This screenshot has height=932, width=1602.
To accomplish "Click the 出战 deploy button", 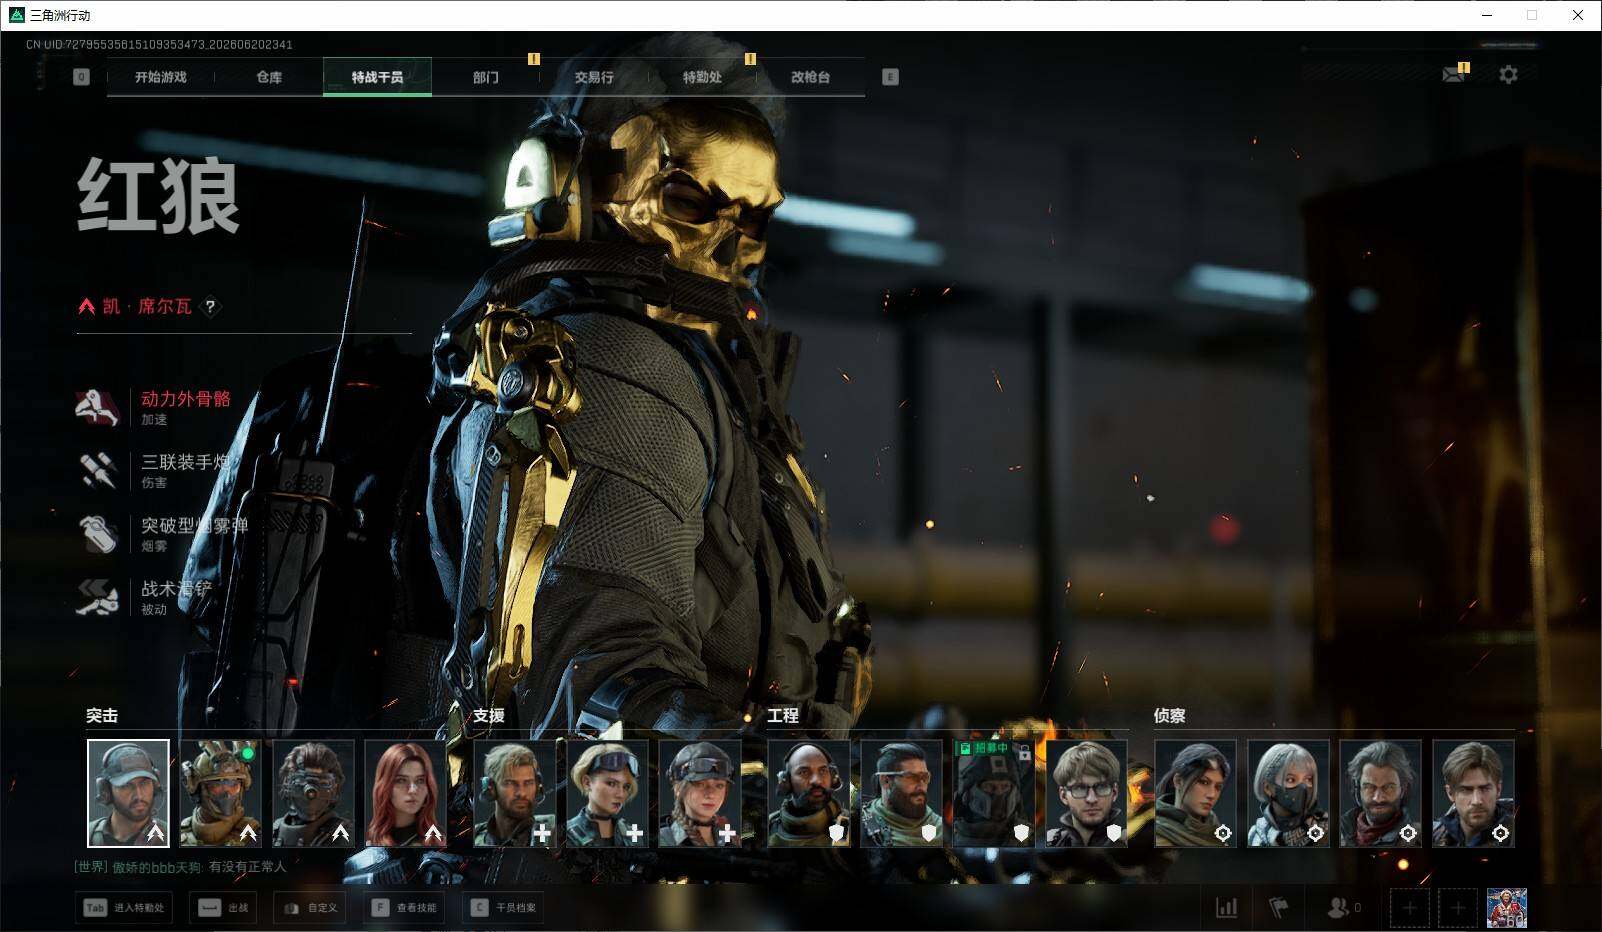I will point(224,908).
